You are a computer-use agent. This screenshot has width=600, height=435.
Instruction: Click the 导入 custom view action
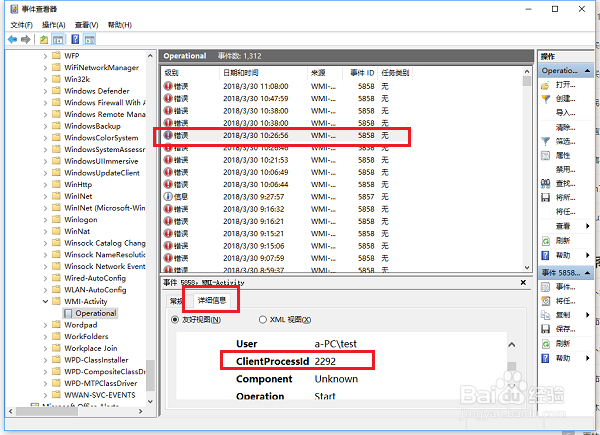tap(566, 113)
